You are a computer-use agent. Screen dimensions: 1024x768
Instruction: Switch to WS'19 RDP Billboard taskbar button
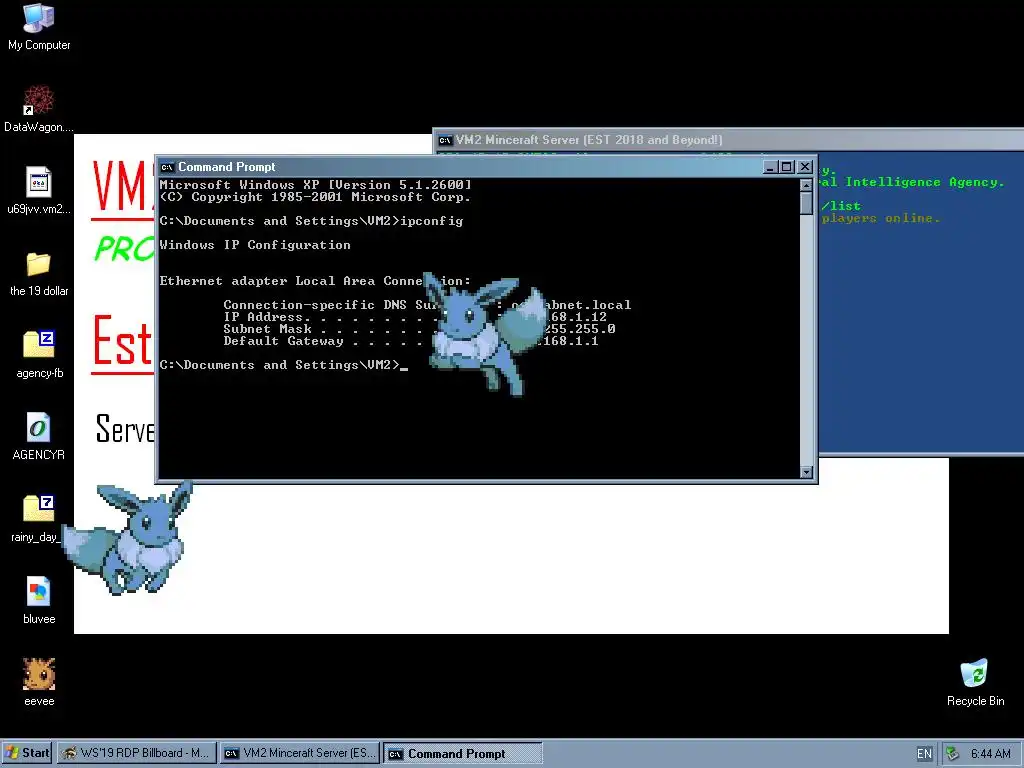[136, 753]
